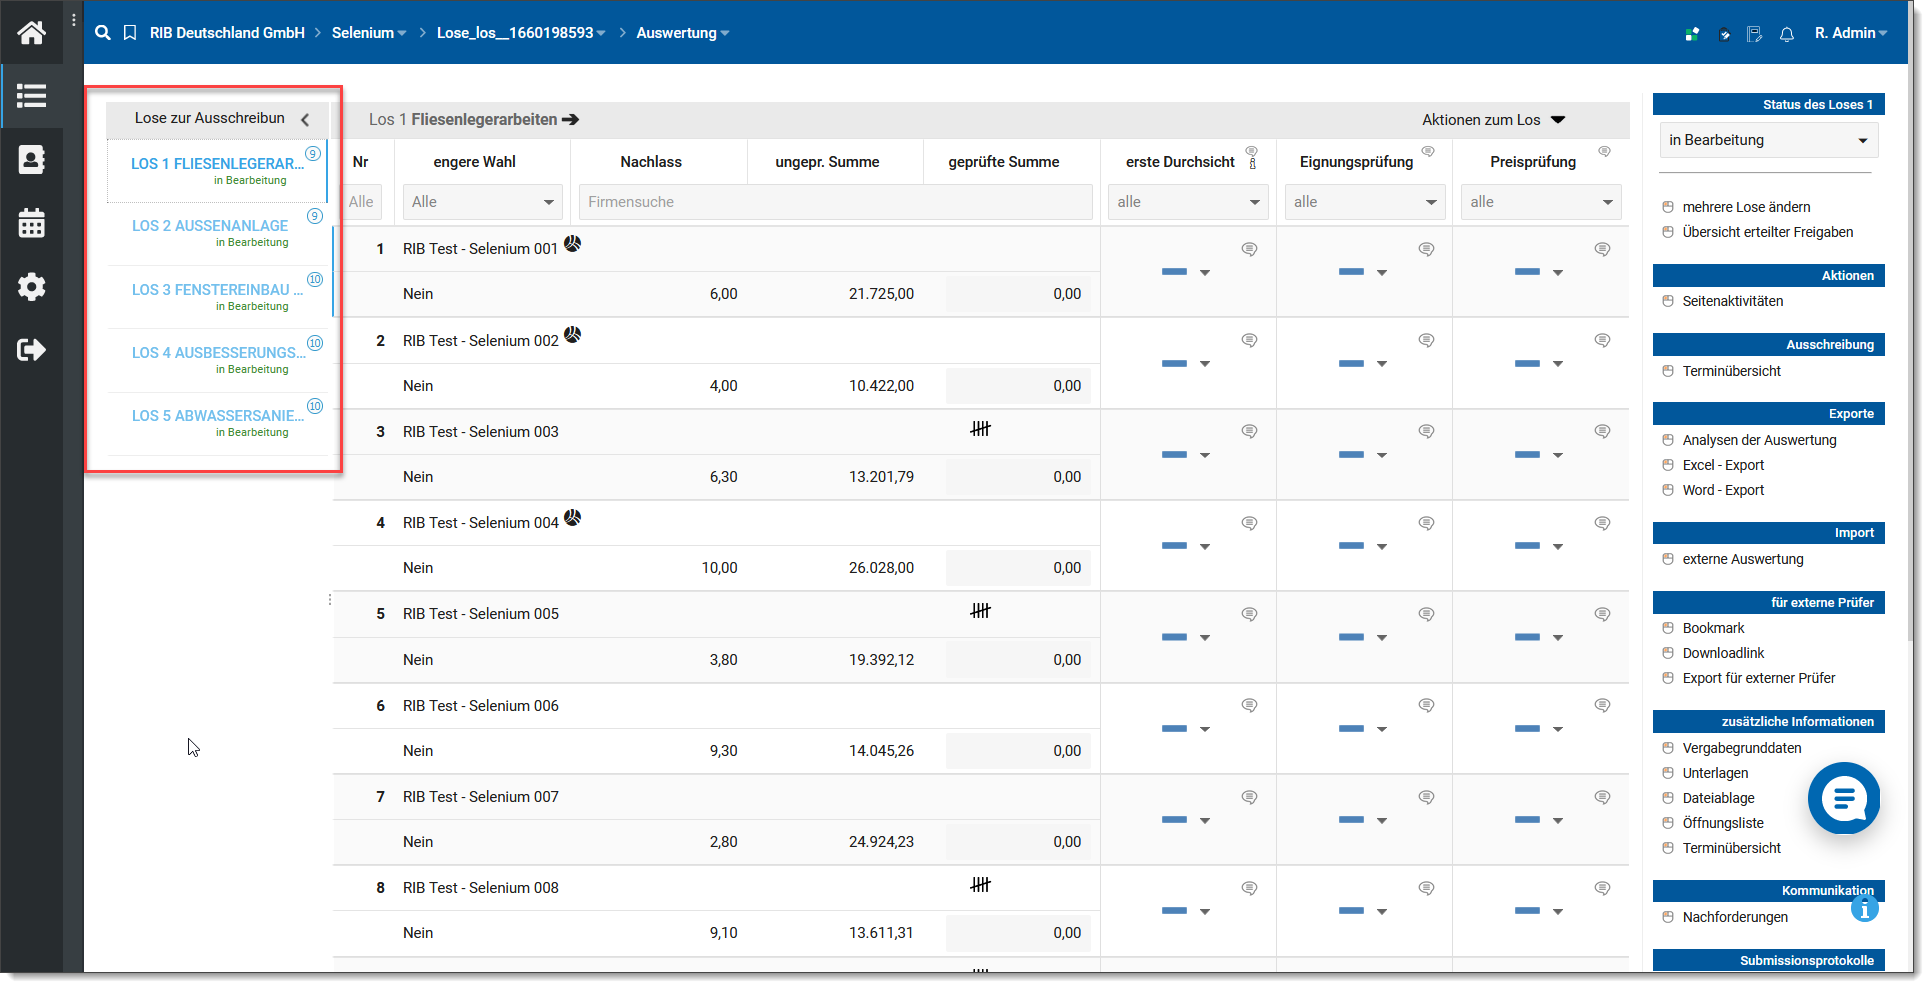This screenshot has width=1929, height=988.
Task: Open the Status des Loses dropdown
Action: (x=1767, y=140)
